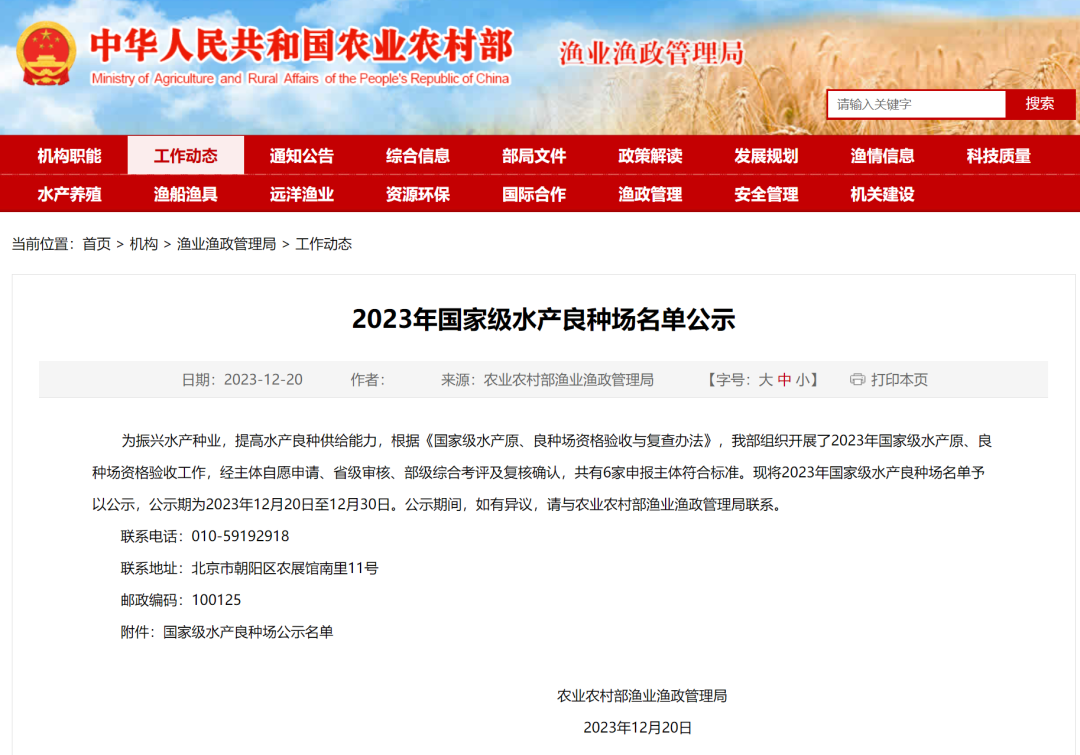Click the 中华人民共和国农业农村部 header title

pos(302,45)
